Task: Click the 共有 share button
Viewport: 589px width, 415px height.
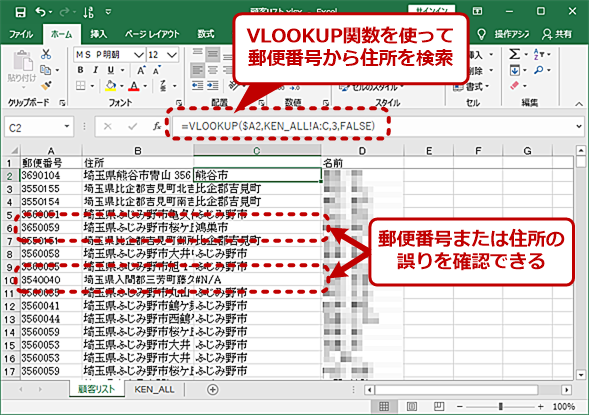Action: coord(557,34)
